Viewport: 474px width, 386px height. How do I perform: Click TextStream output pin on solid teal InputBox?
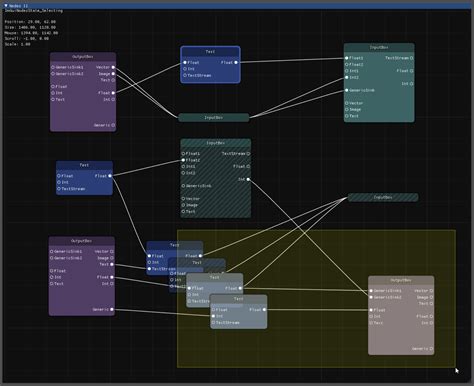(x=412, y=58)
